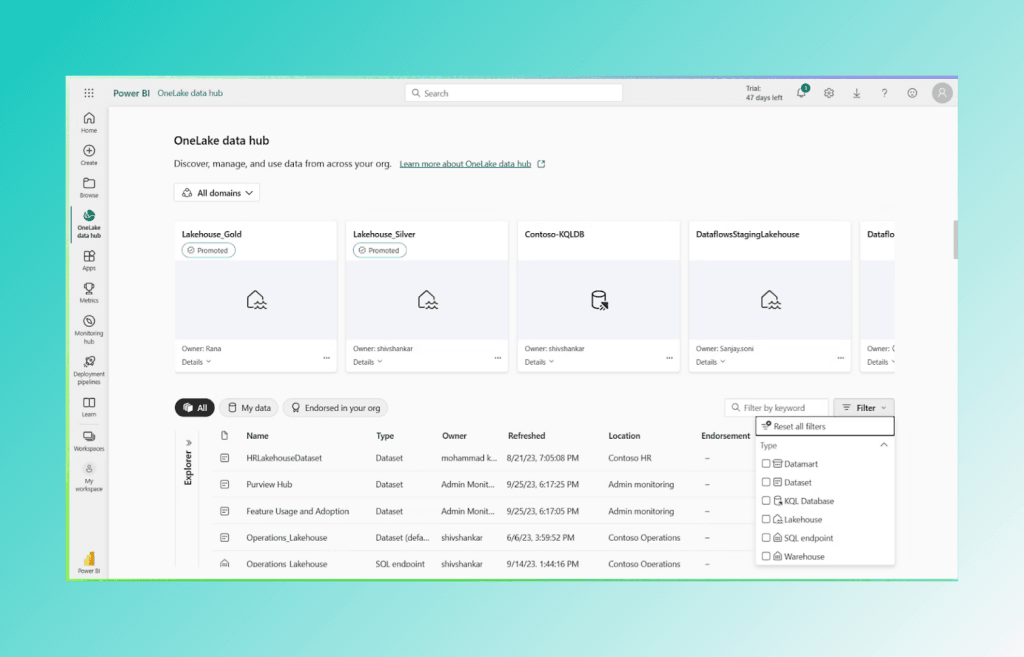
Task: Select the All tab
Action: [x=195, y=408]
